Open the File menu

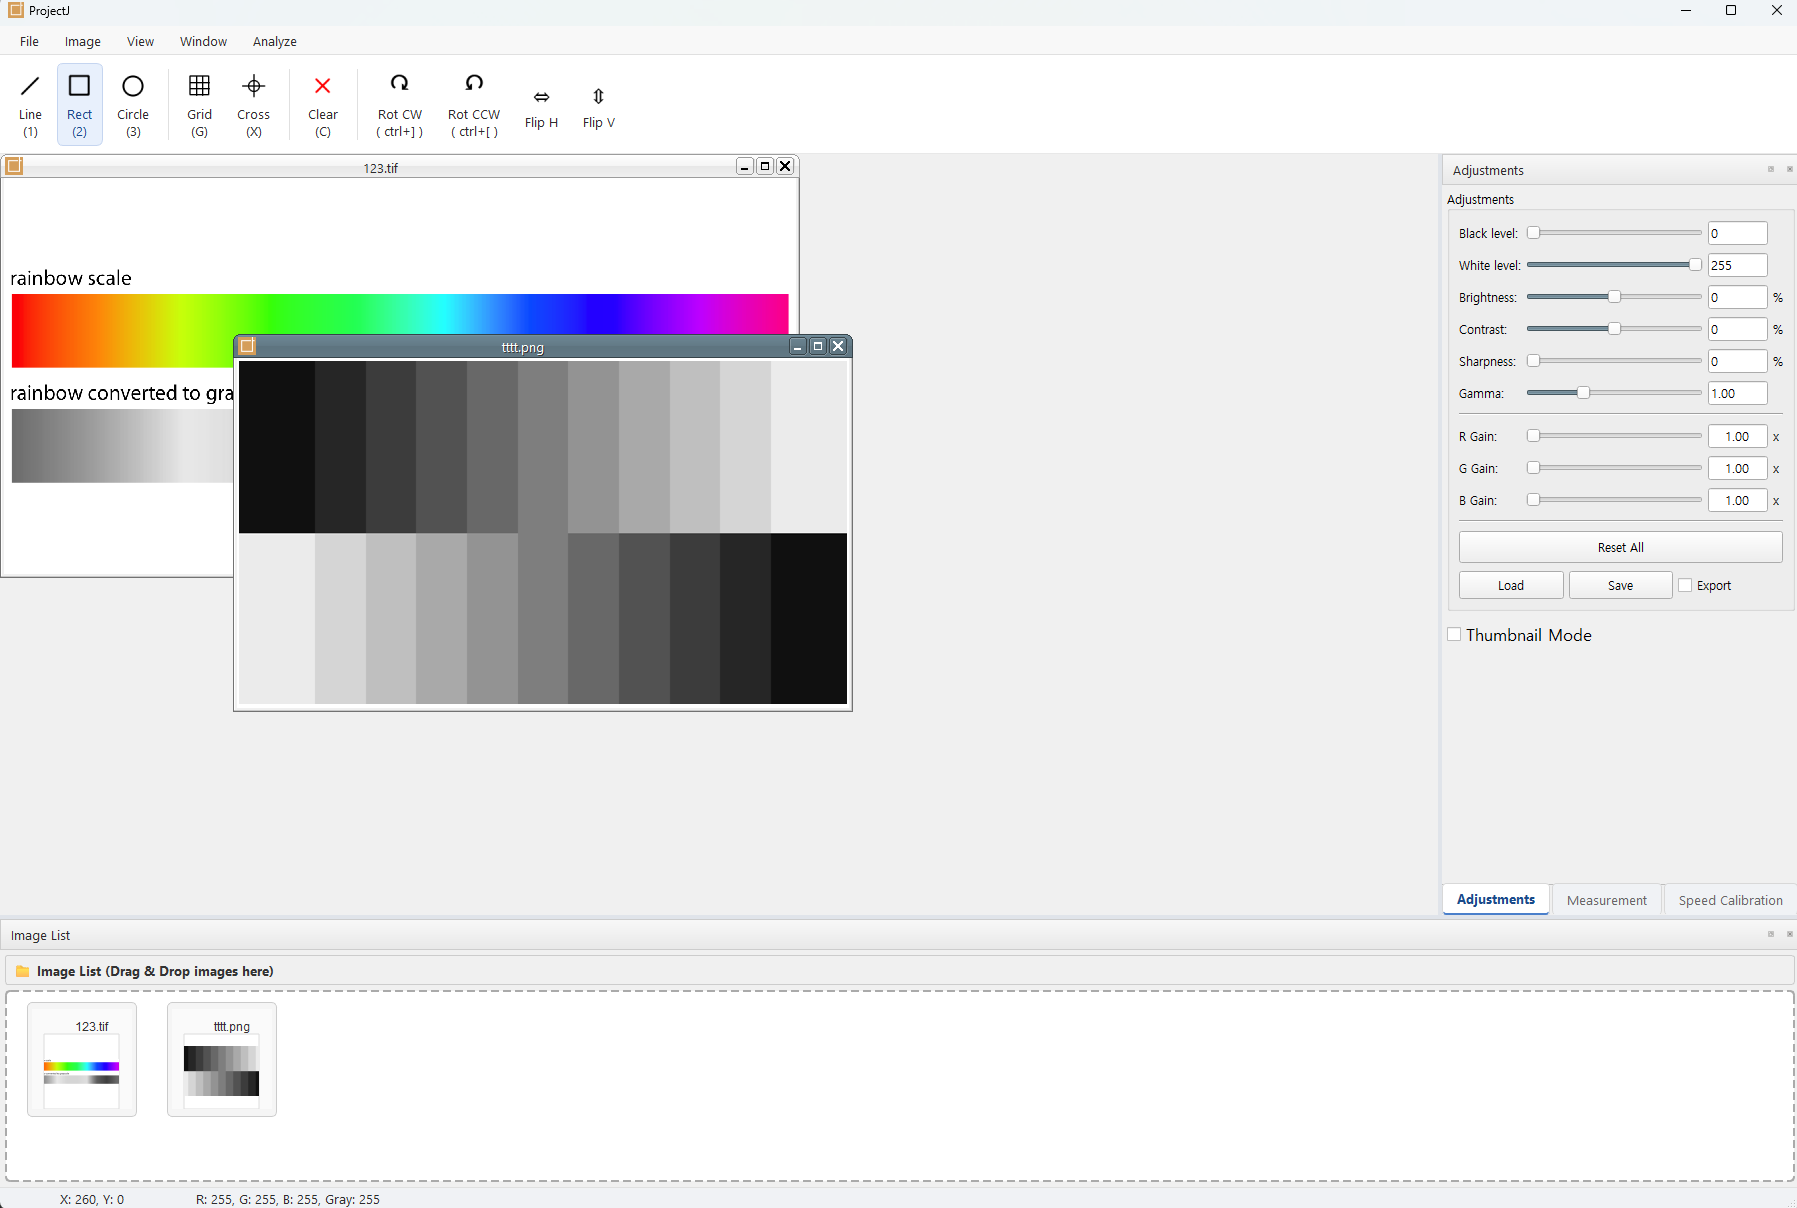pos(29,41)
